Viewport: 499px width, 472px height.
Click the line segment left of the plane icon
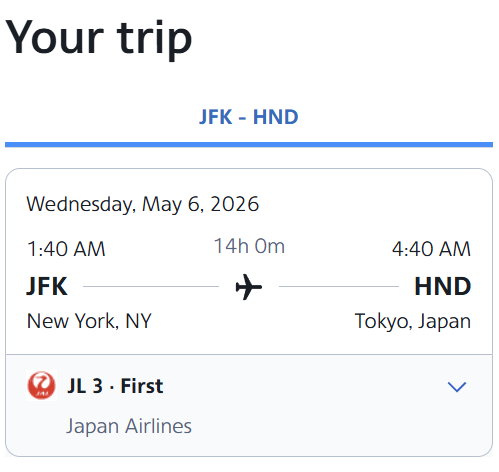151,286
